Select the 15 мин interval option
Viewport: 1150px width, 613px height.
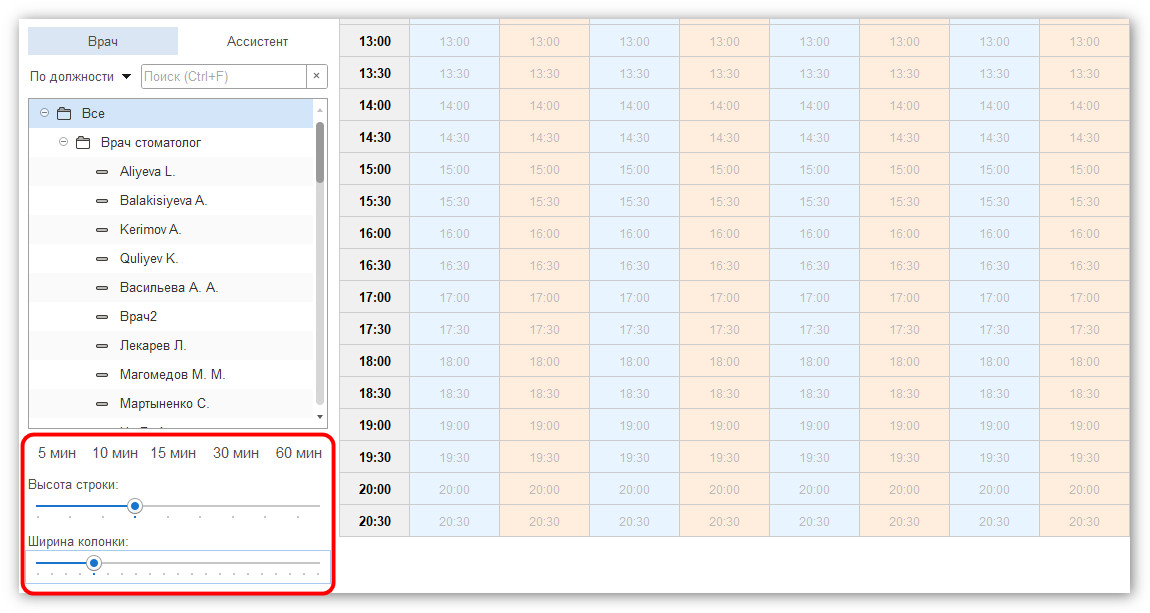(x=173, y=453)
